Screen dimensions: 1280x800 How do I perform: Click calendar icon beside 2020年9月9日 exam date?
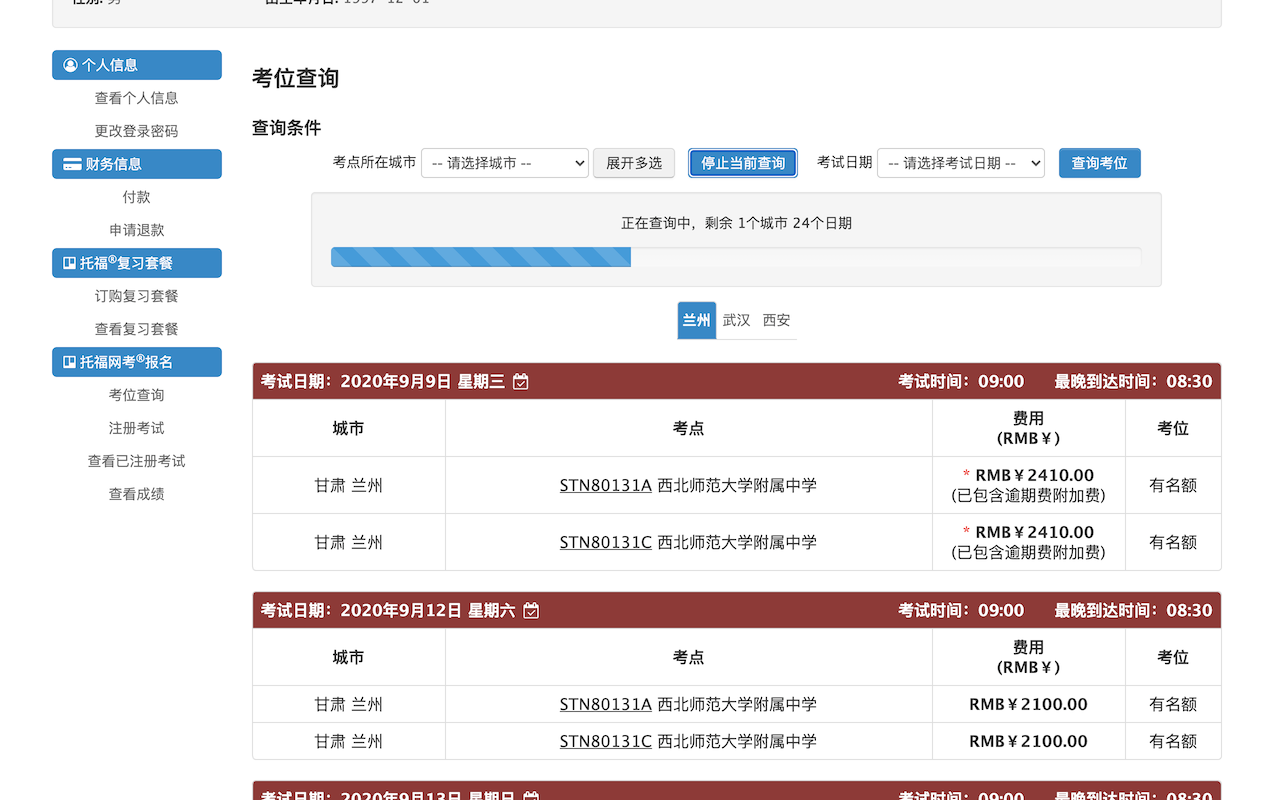tap(521, 381)
